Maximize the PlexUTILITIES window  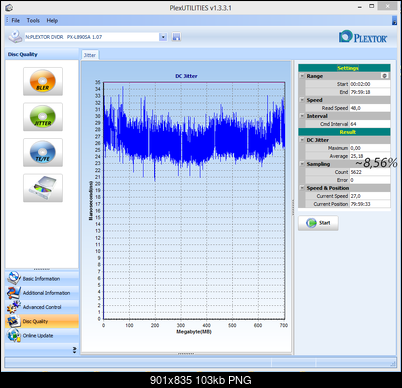point(372,7)
